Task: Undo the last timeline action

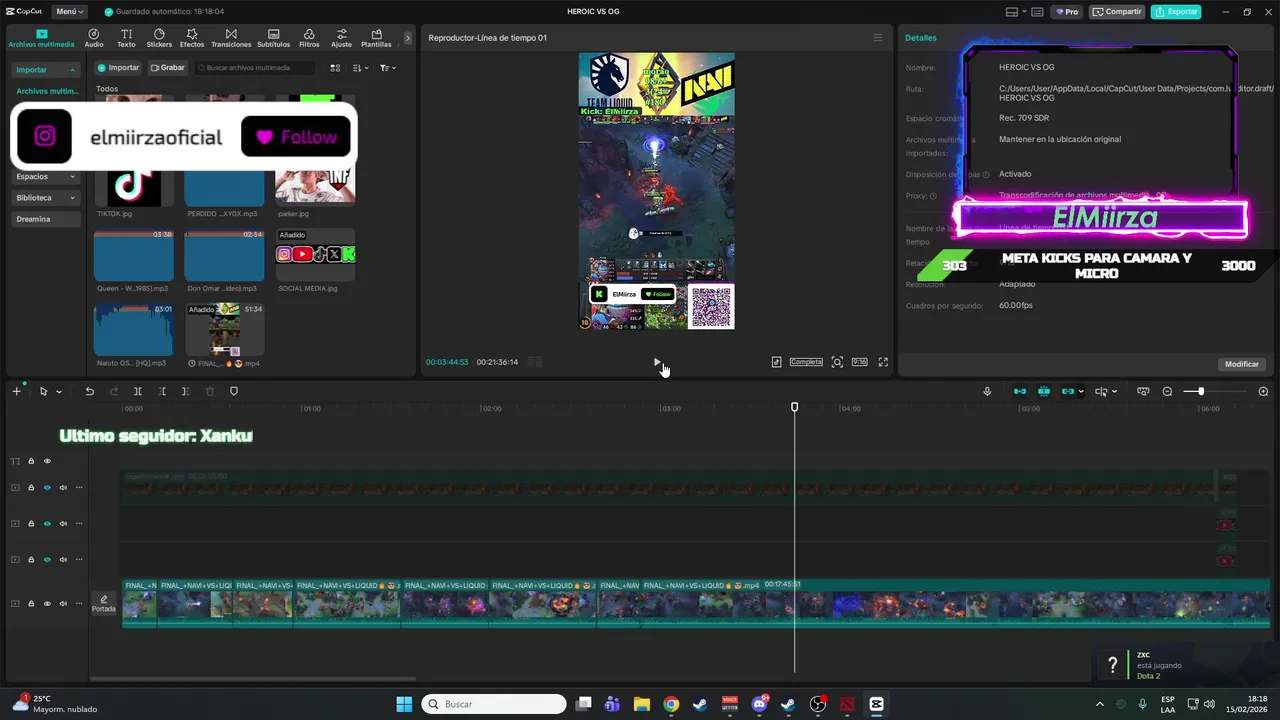Action: pos(89,391)
